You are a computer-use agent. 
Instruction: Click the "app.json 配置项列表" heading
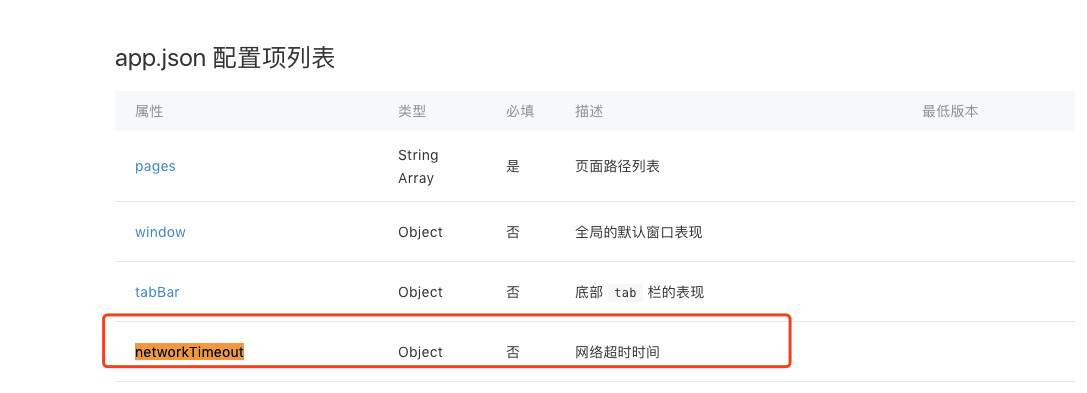[225, 58]
